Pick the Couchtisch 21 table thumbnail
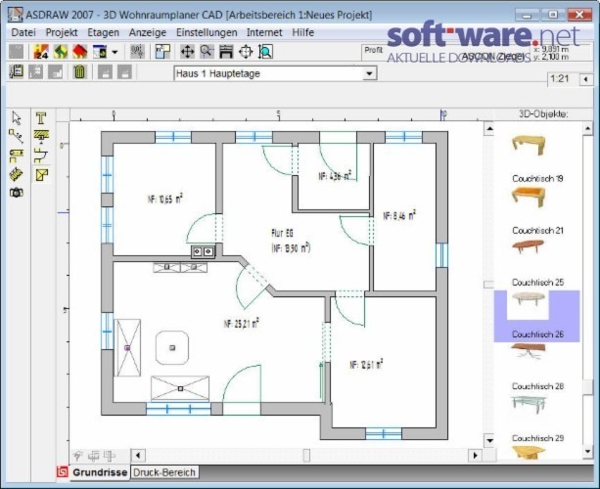 point(536,247)
